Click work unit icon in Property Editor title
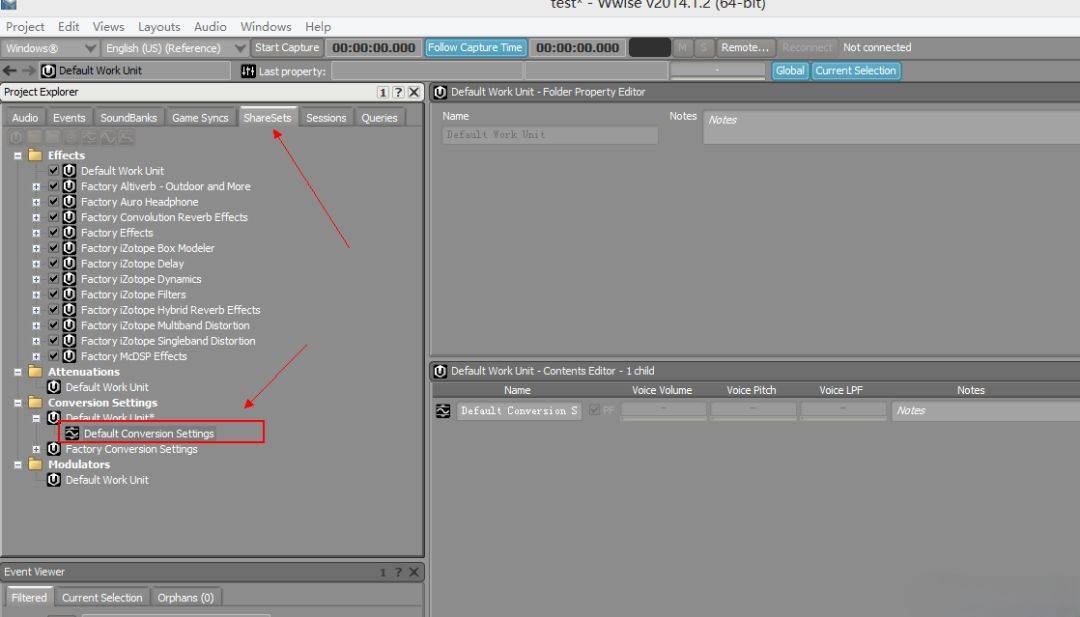 pos(440,92)
